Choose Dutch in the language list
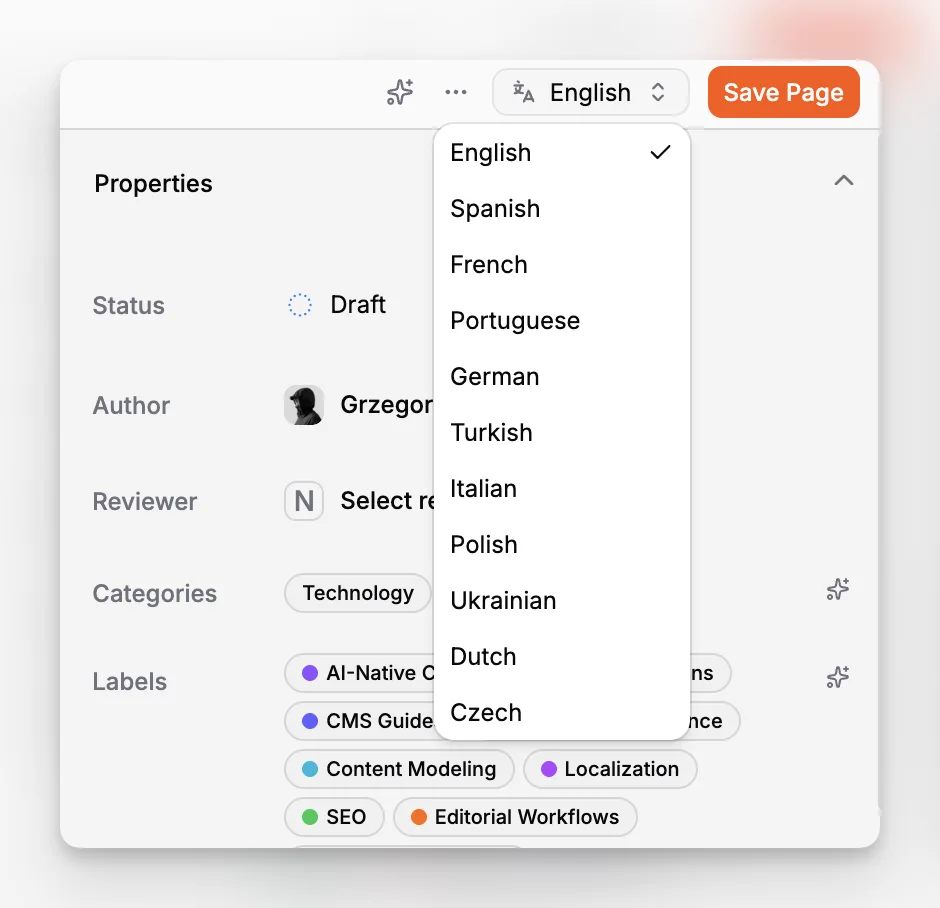 click(x=562, y=656)
